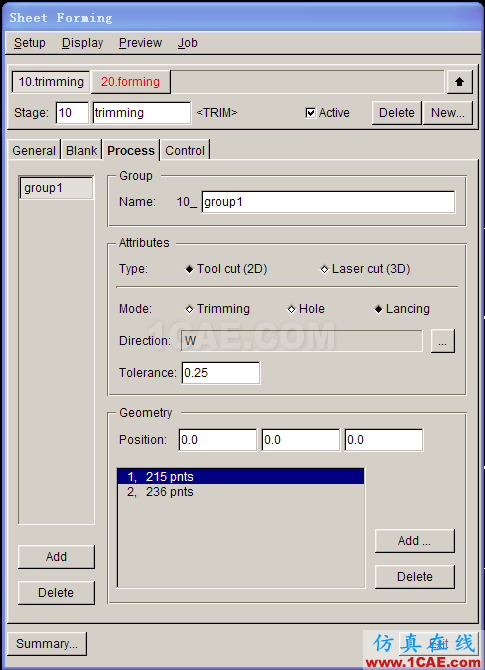Viewport: 485px width, 670px height.
Task: Open the Direction browse ellipsis button
Action: point(442,341)
